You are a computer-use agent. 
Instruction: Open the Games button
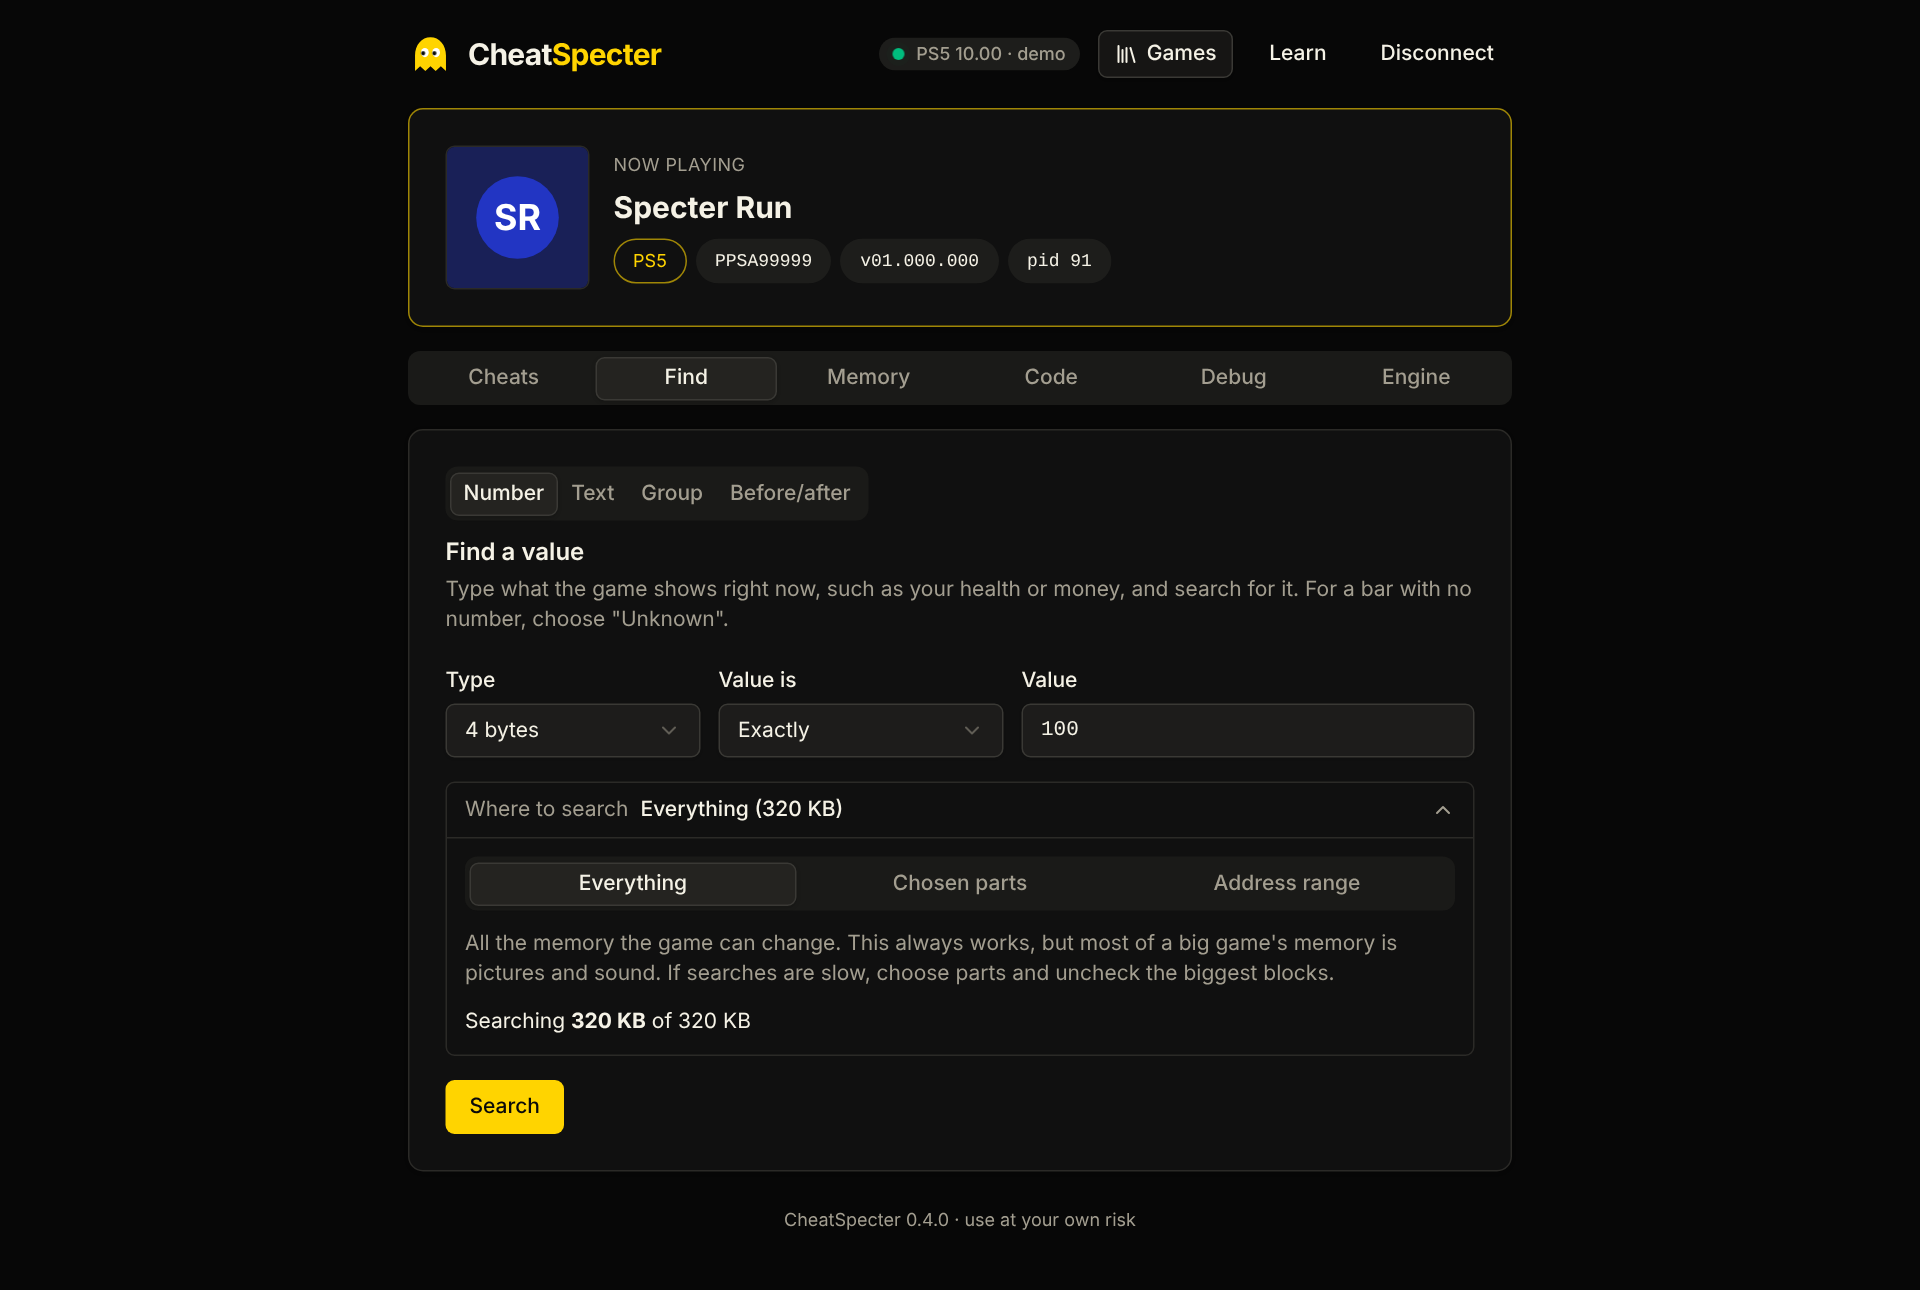1165,54
